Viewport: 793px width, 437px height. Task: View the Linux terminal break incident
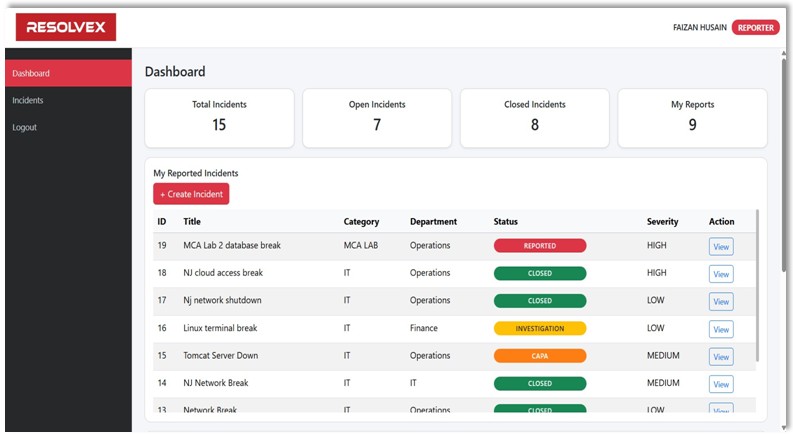(721, 329)
